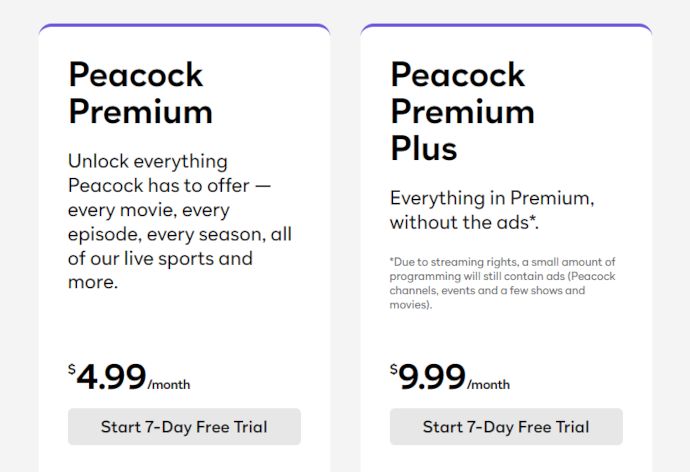Screen dimensions: 690x472
Task: Click the dollar sign before 9.99
Action: pyautogui.click(x=393, y=369)
